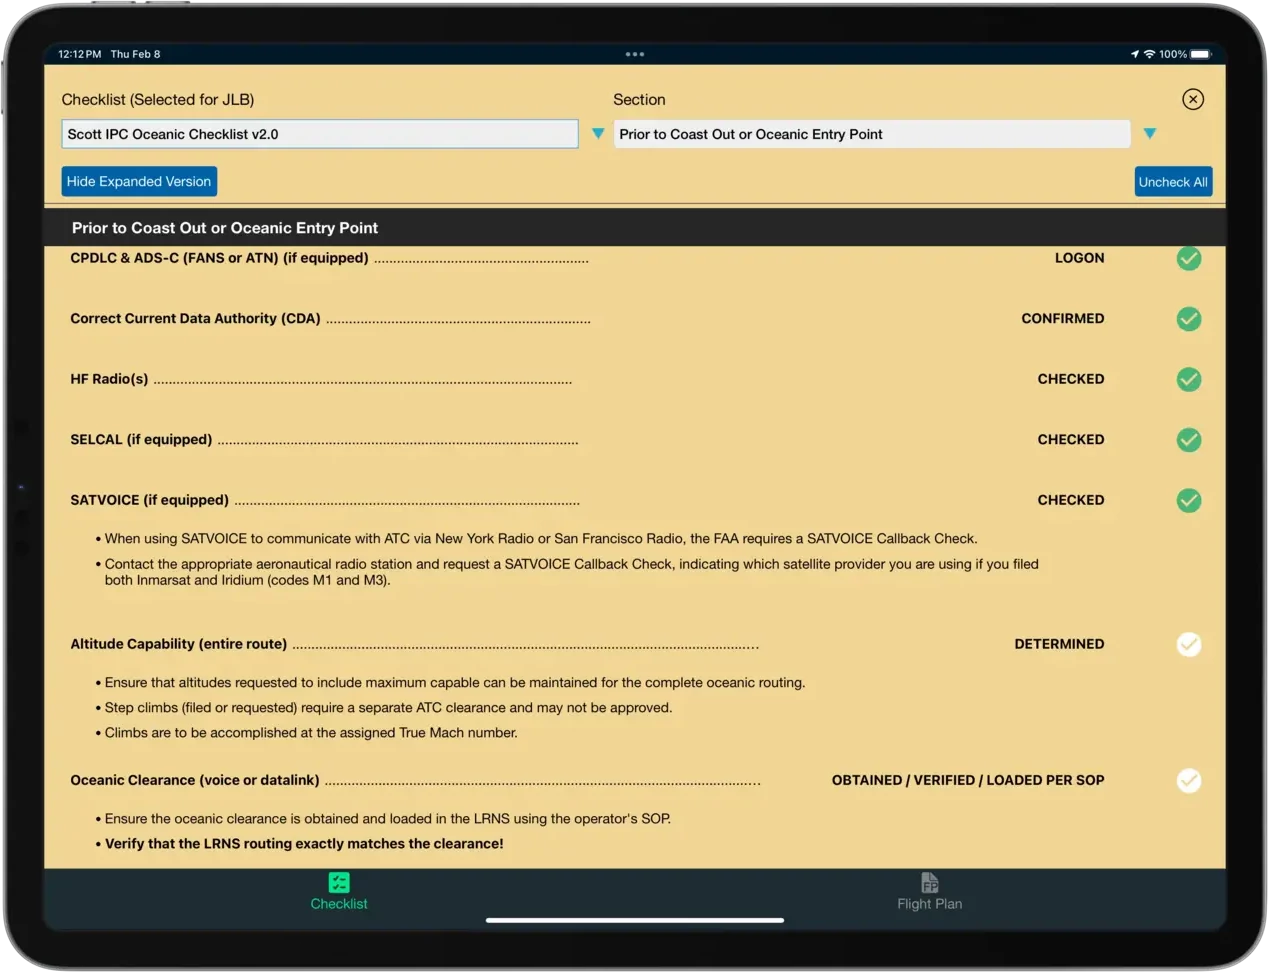1268x972 pixels.
Task: Check the Altitude Capability DETERMINED item
Action: pyautogui.click(x=1188, y=644)
